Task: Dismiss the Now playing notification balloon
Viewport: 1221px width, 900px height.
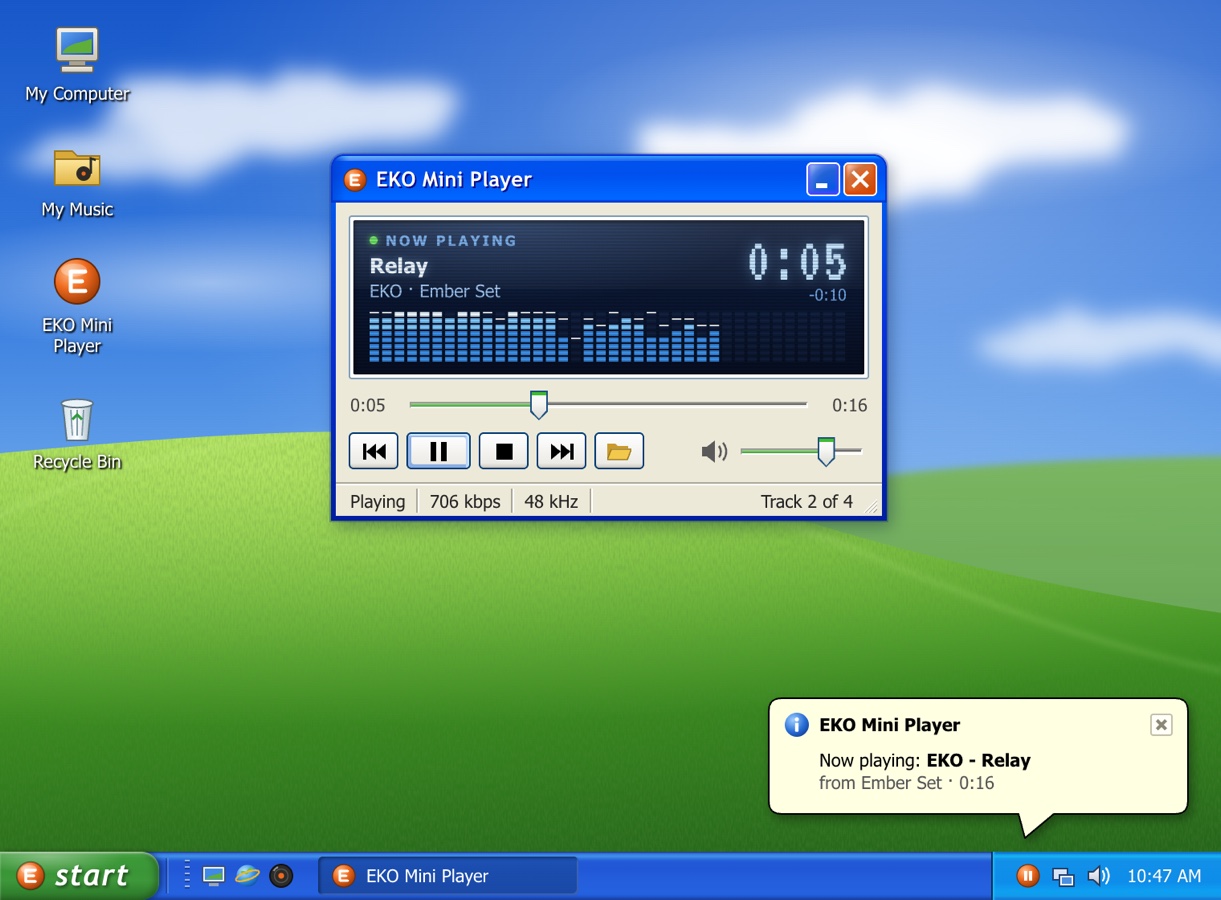Action: tap(1161, 725)
